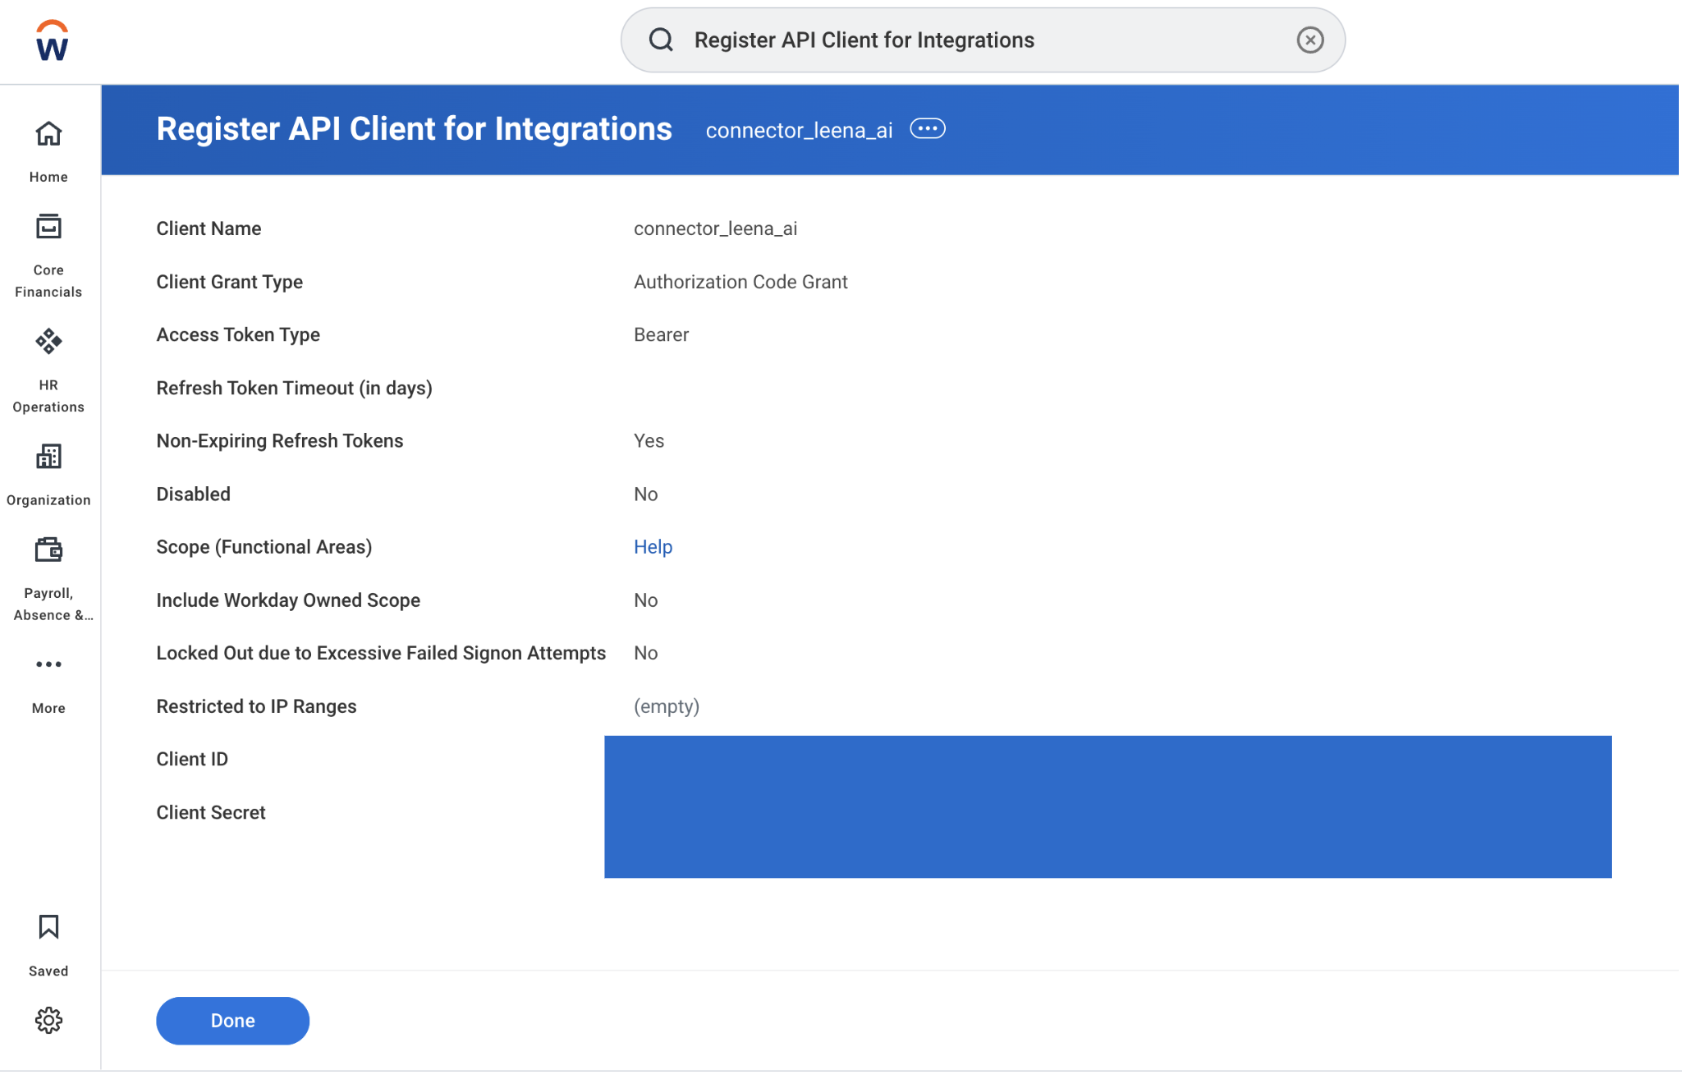This screenshot has height=1072, width=1682.
Task: Click the 'Client ID' label
Action: [192, 759]
